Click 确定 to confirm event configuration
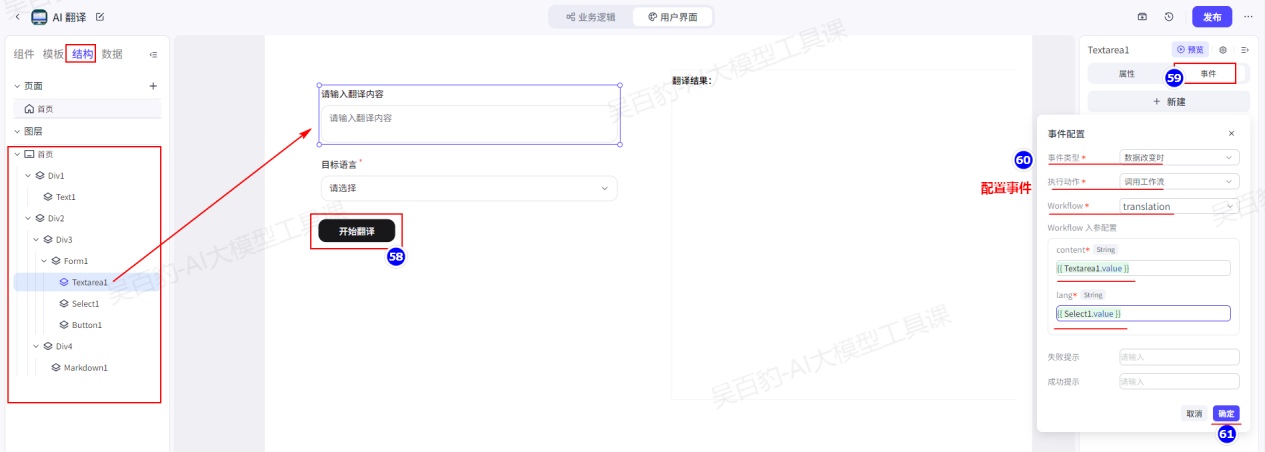This screenshot has height=452, width=1265. click(1225, 413)
